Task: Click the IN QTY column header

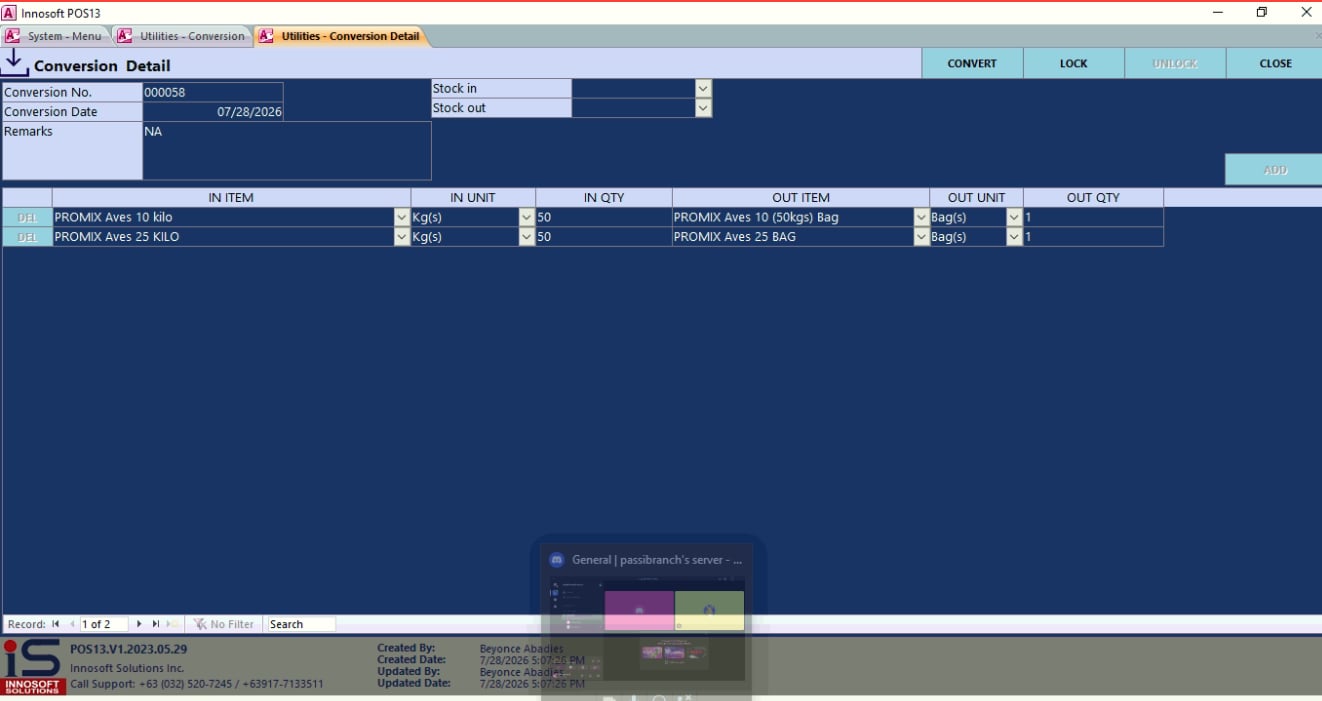Action: 604,197
